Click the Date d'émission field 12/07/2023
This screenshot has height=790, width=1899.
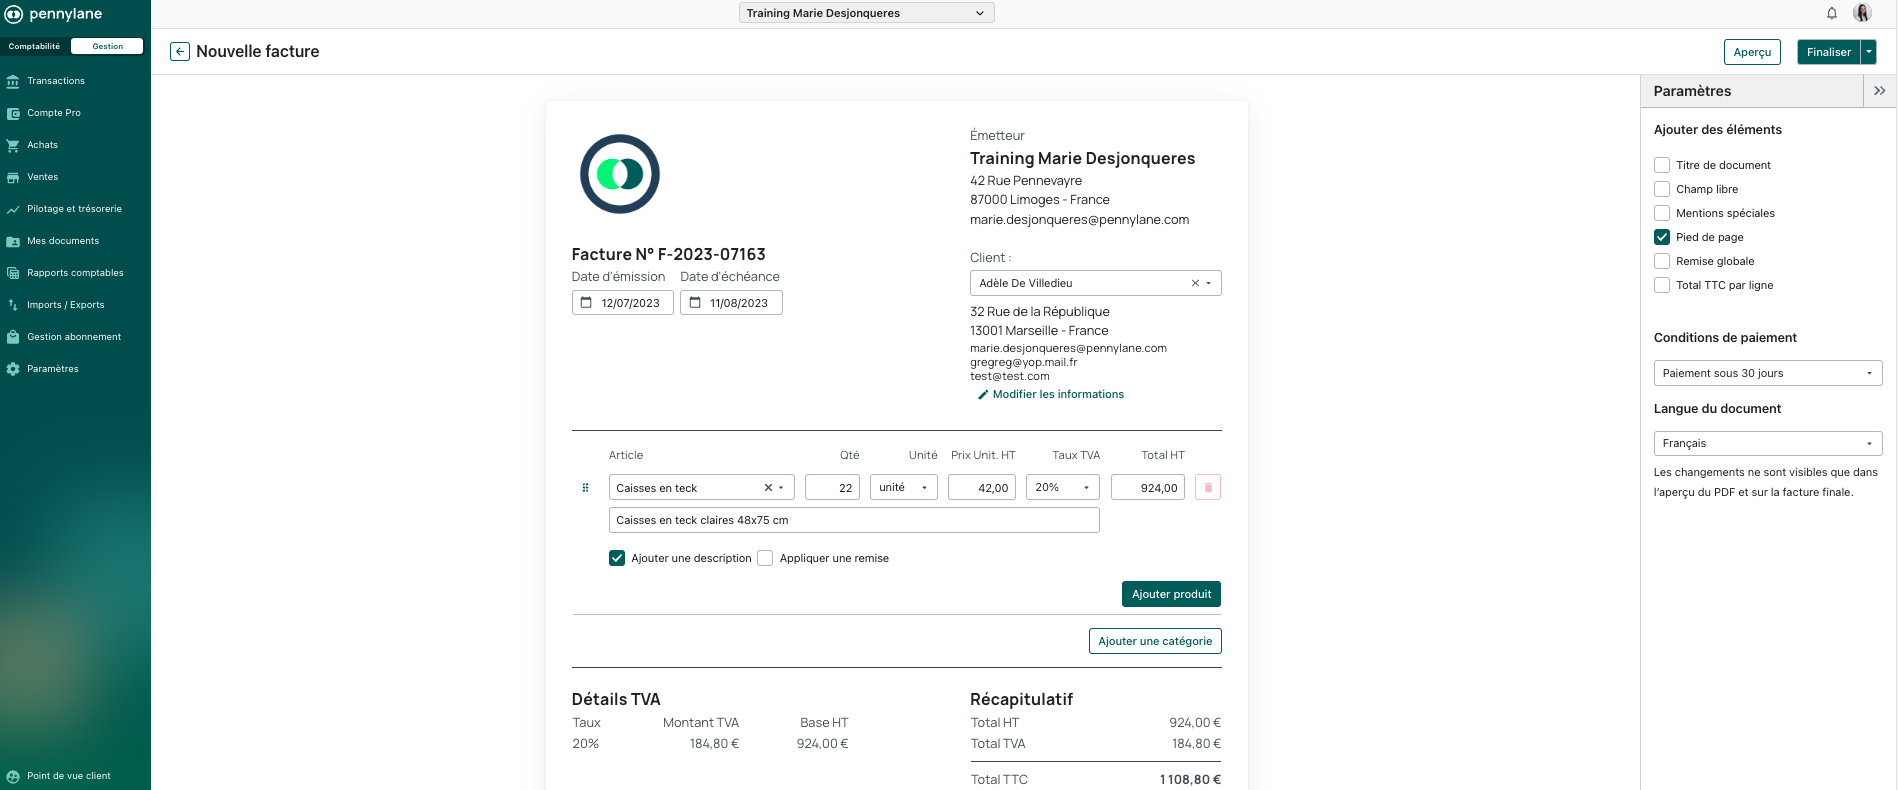(x=623, y=303)
